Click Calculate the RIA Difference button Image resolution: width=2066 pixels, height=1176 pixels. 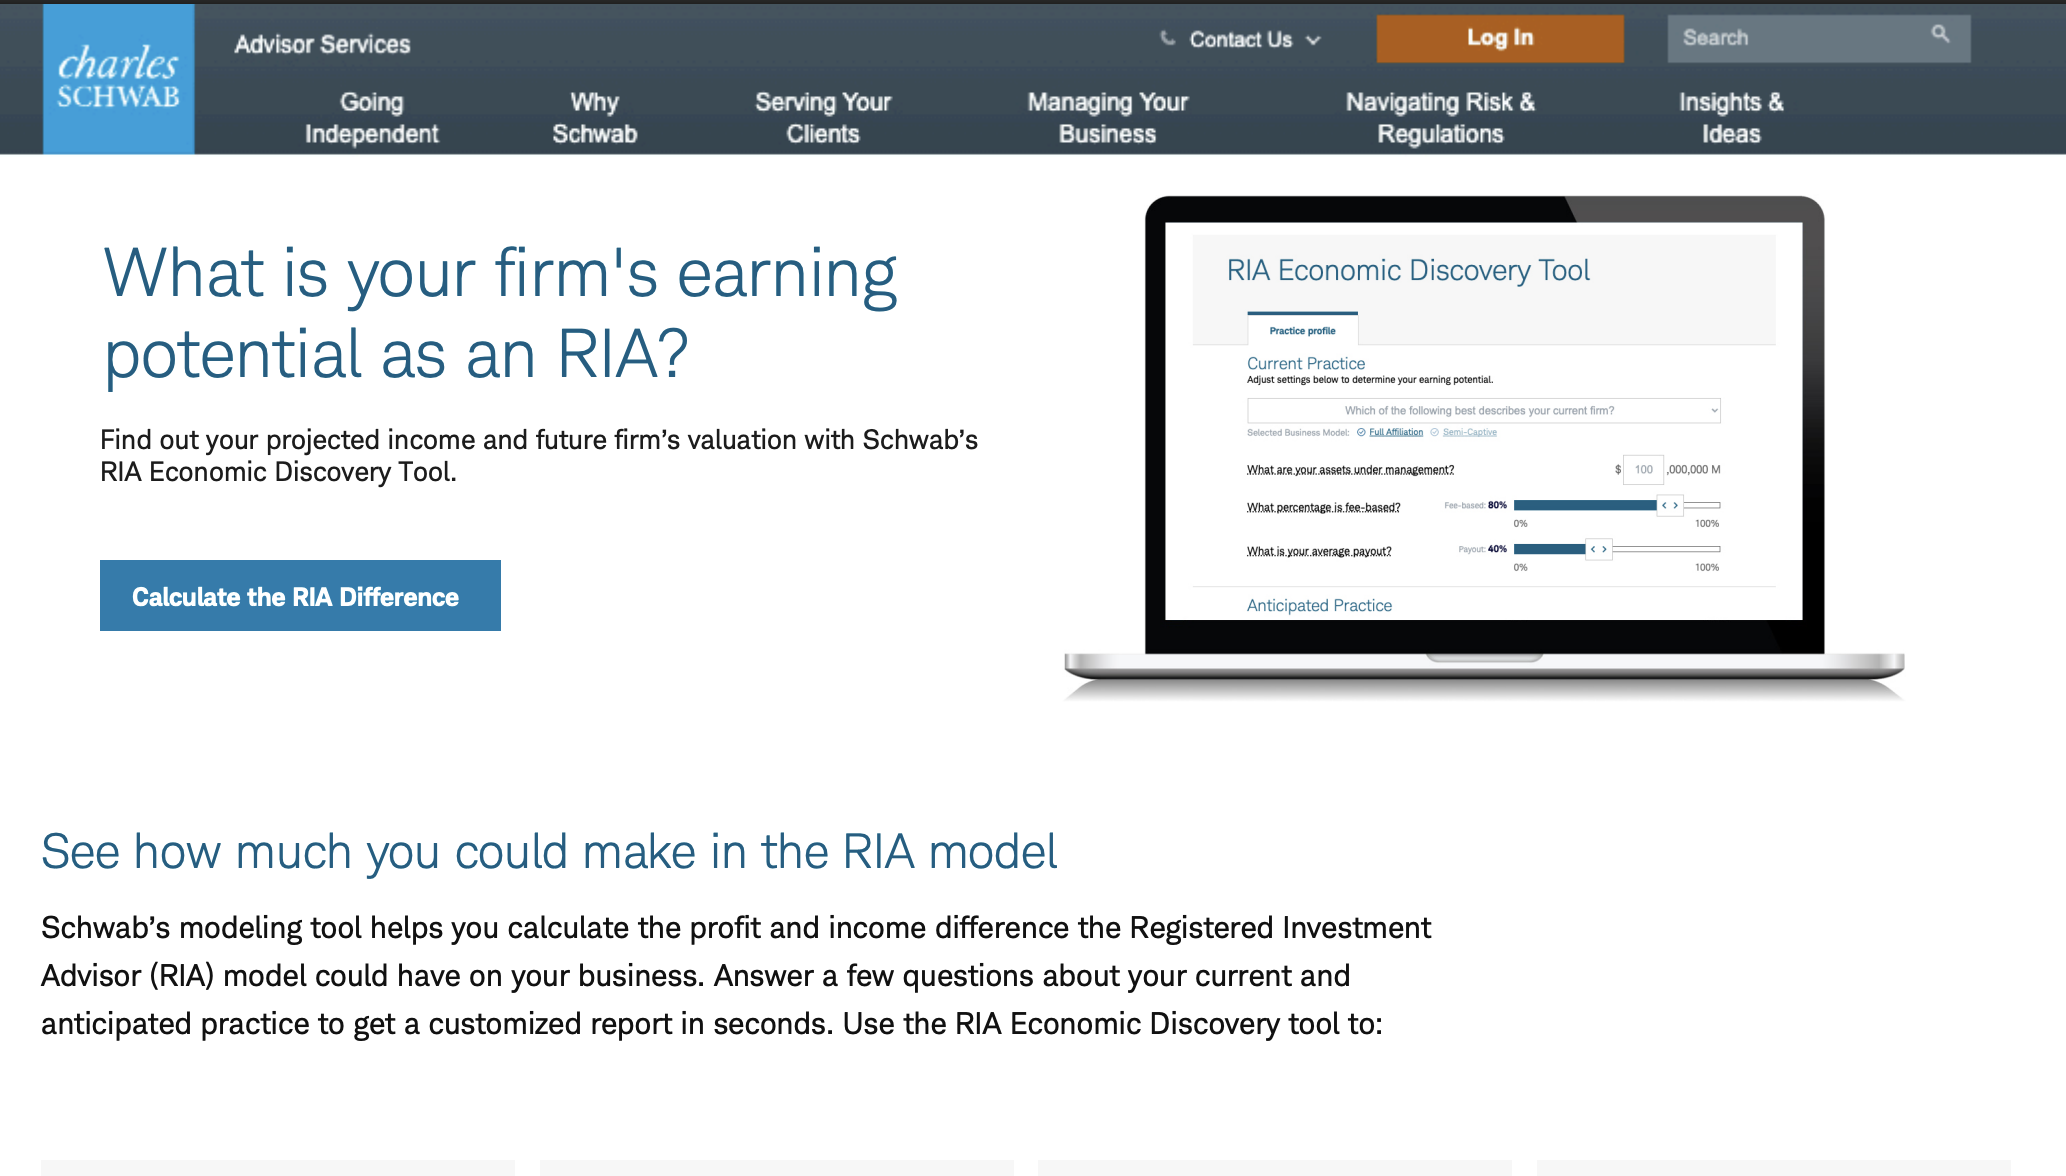pos(300,595)
